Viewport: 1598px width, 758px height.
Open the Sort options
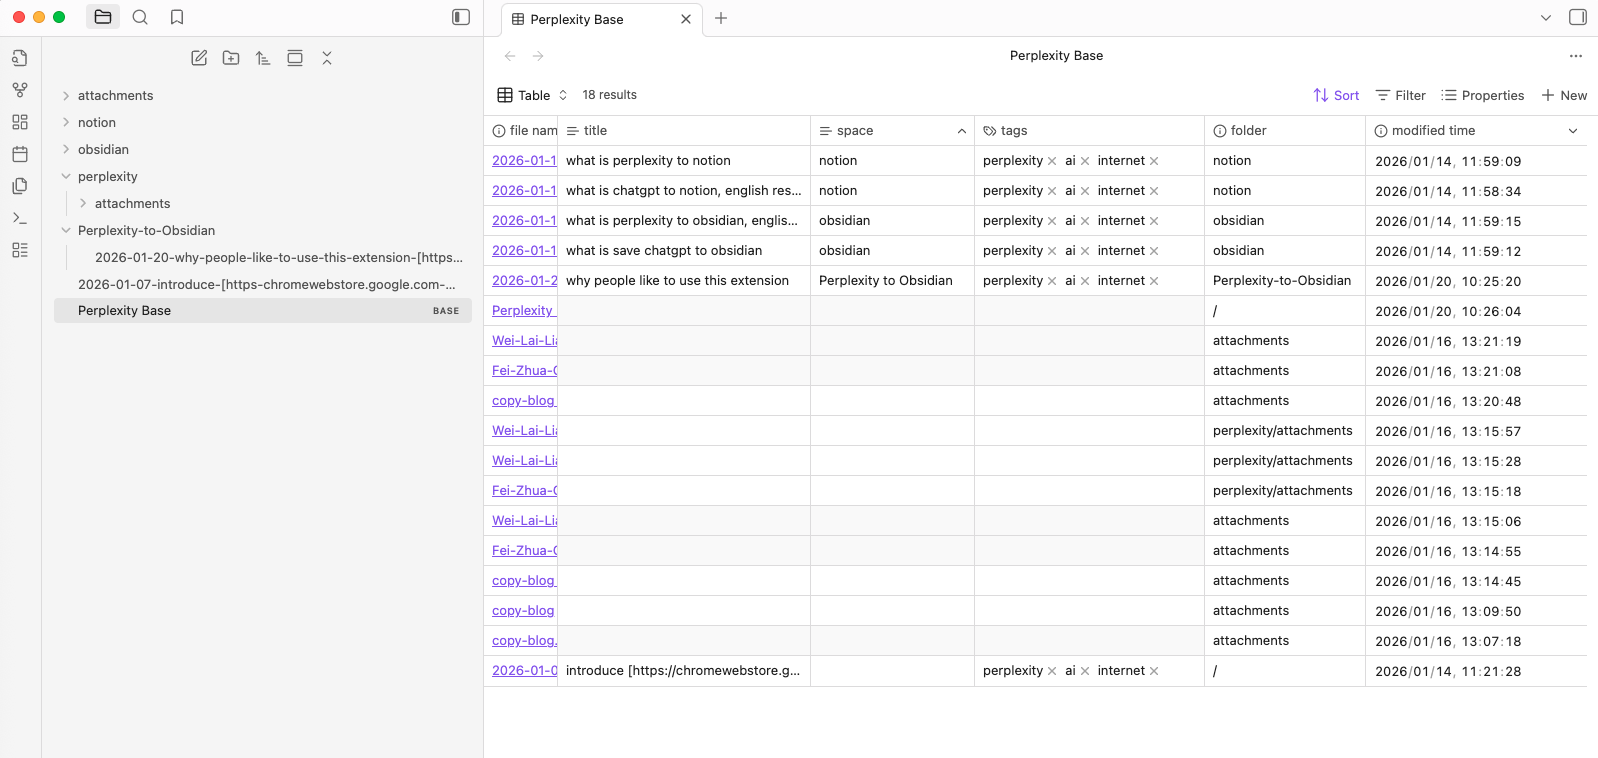(x=1336, y=95)
